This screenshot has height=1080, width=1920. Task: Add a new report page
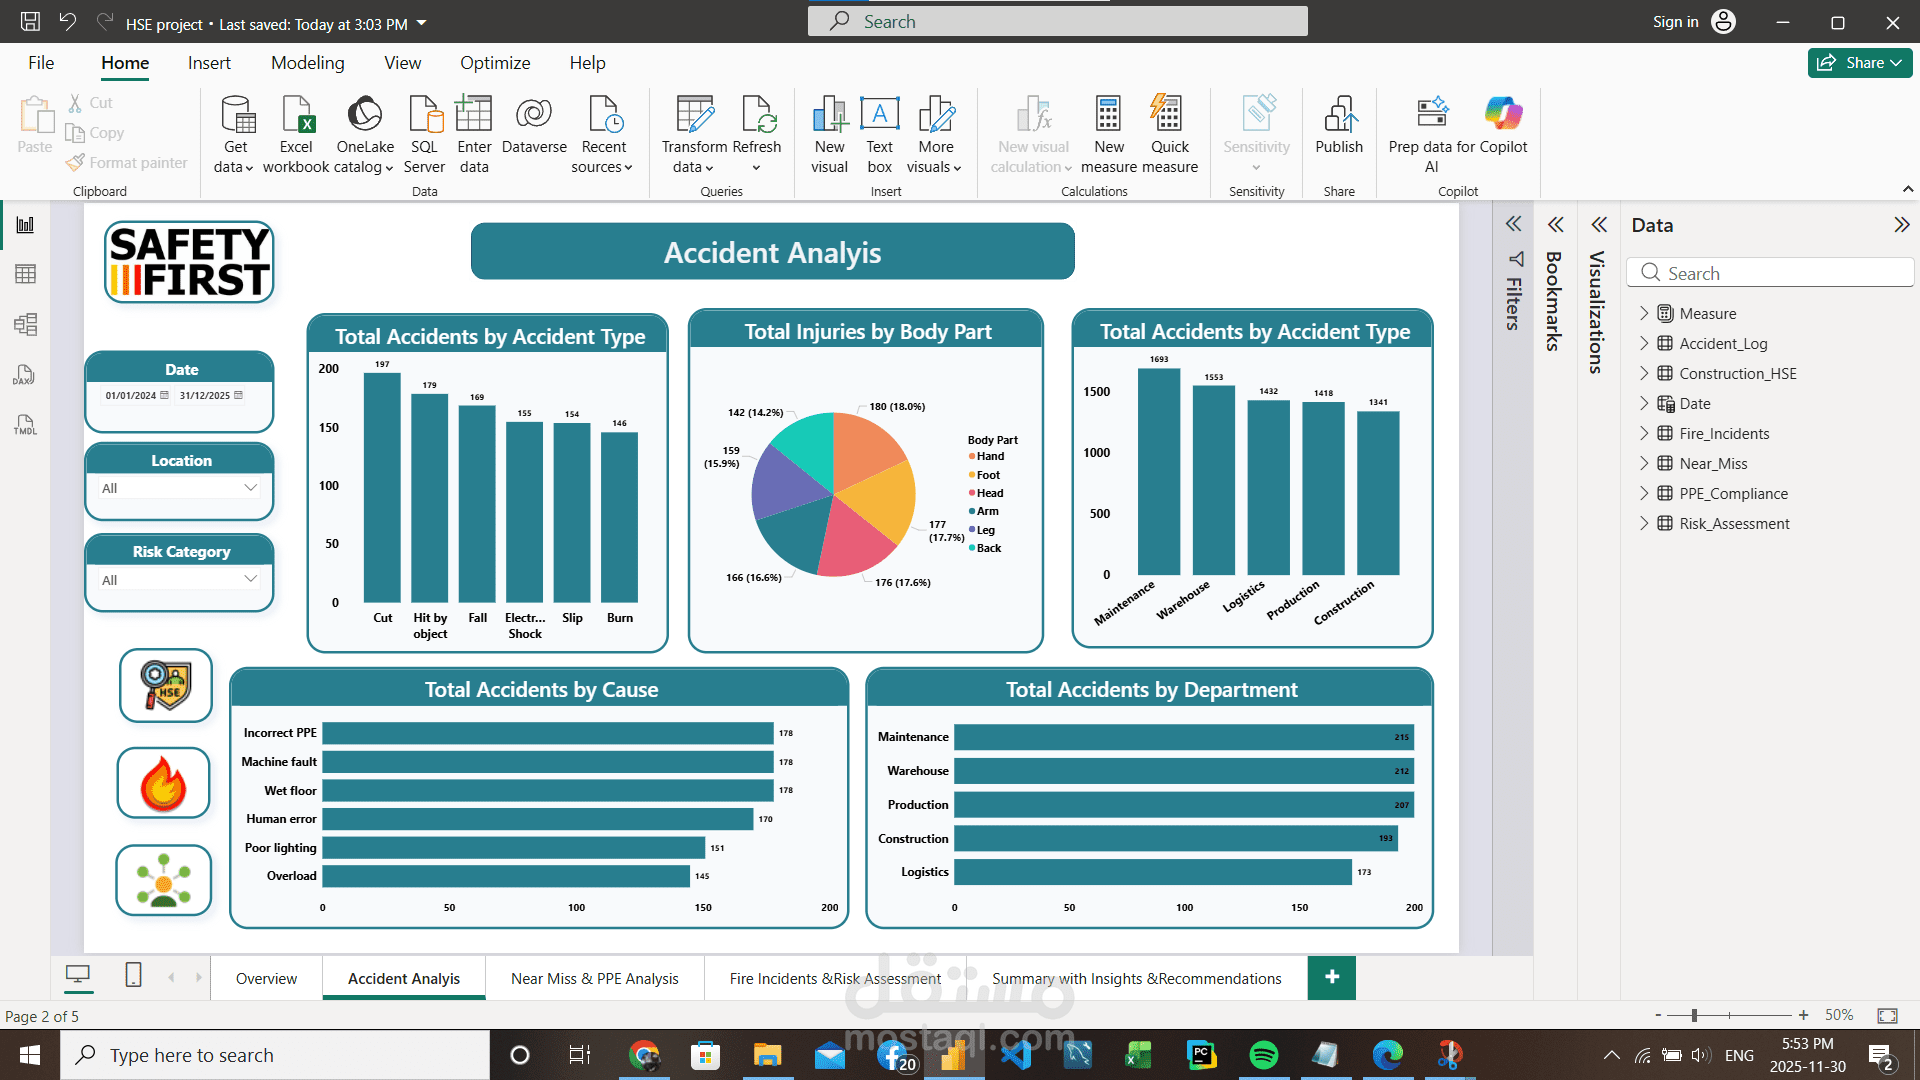[1331, 977]
